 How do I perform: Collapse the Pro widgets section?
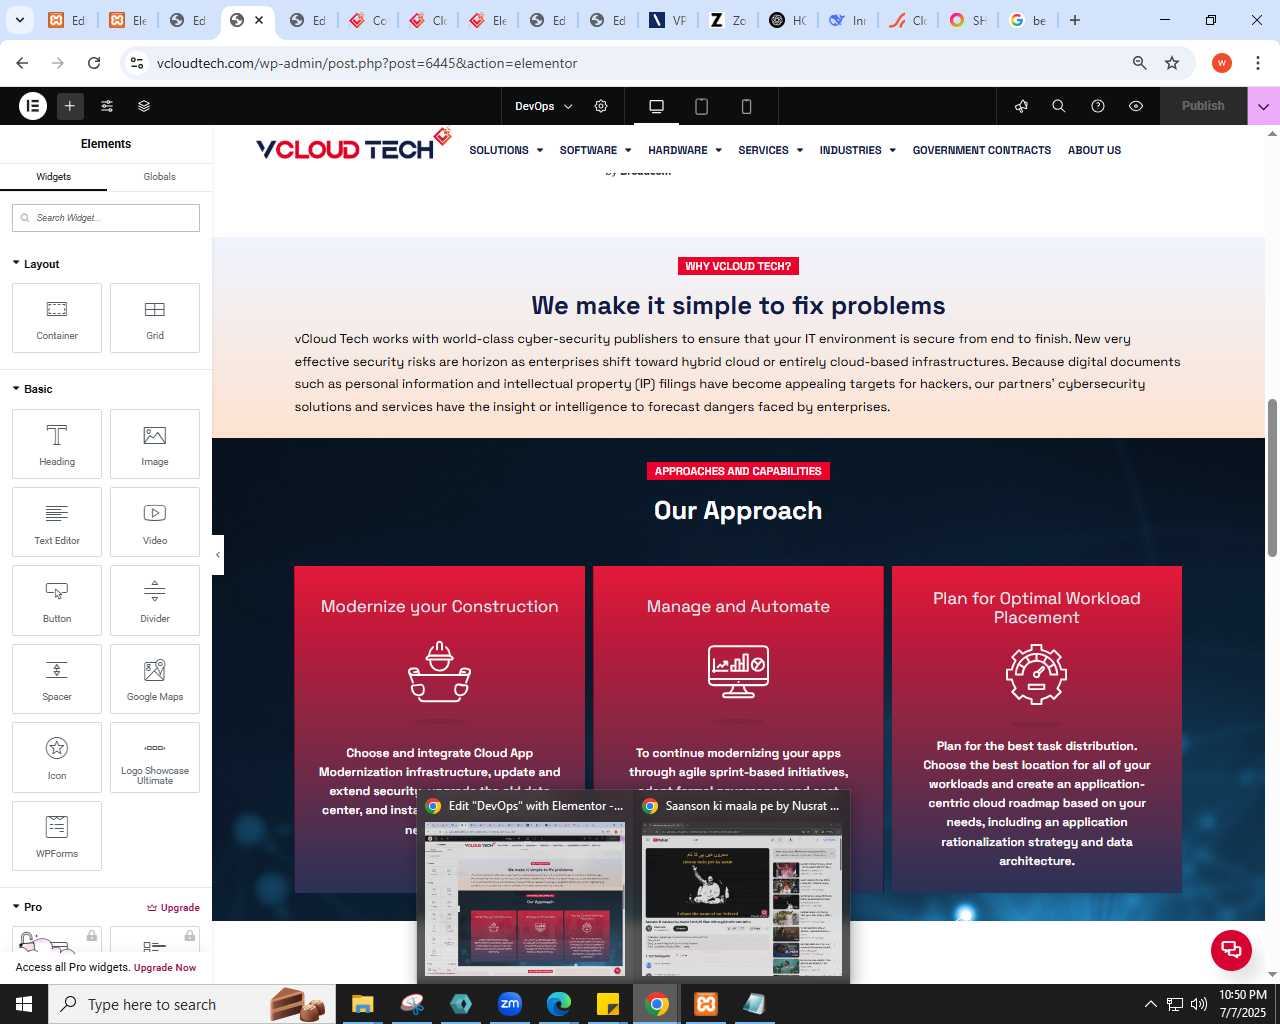pyautogui.click(x=27, y=907)
